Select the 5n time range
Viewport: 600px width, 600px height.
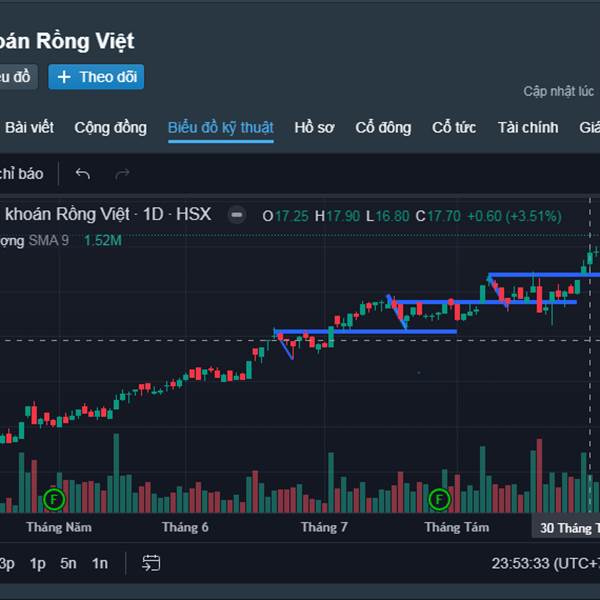pos(68,564)
